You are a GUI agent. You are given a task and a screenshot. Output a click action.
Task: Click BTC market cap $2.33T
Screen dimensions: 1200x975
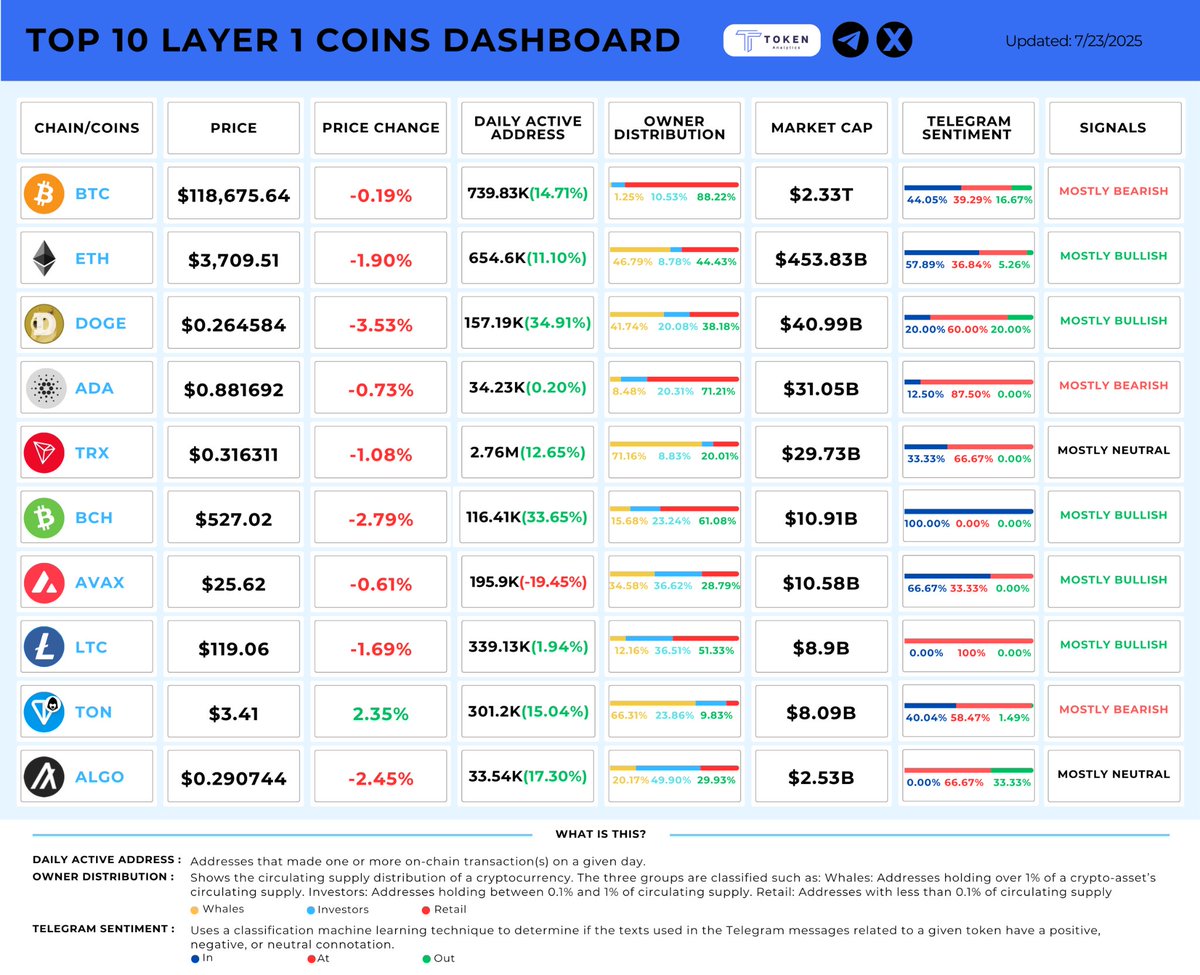click(x=821, y=196)
